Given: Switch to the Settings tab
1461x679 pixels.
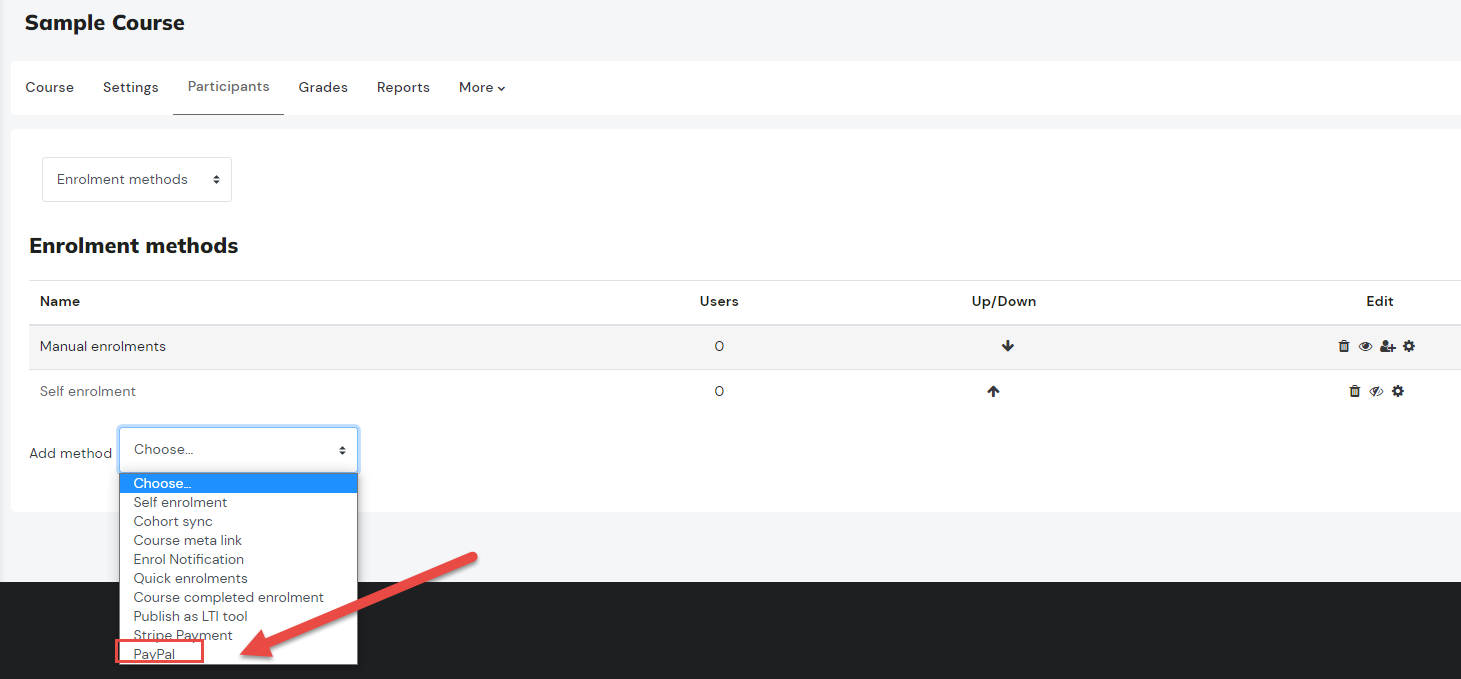Looking at the screenshot, I should [131, 88].
